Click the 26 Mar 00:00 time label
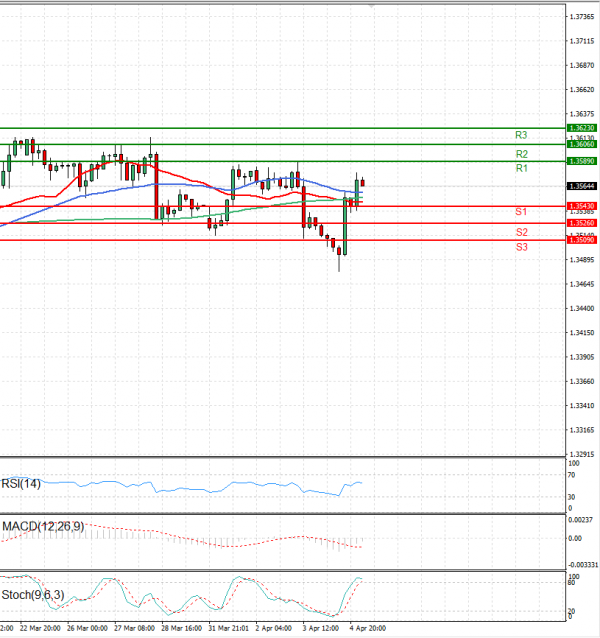 point(87,628)
